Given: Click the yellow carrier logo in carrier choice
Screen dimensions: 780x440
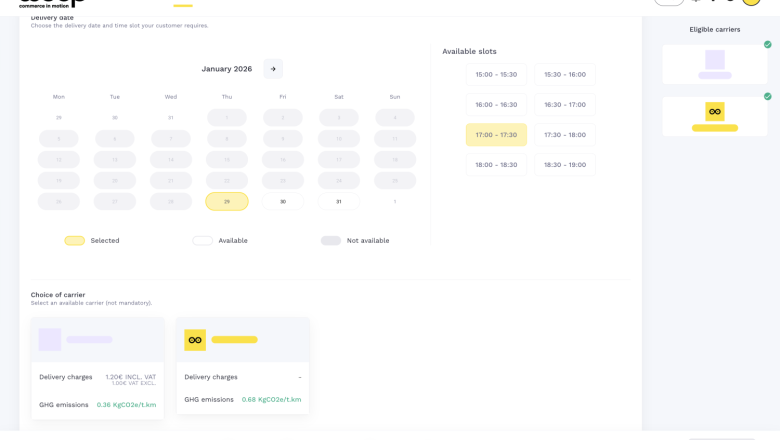Looking at the screenshot, I should 195,340.
